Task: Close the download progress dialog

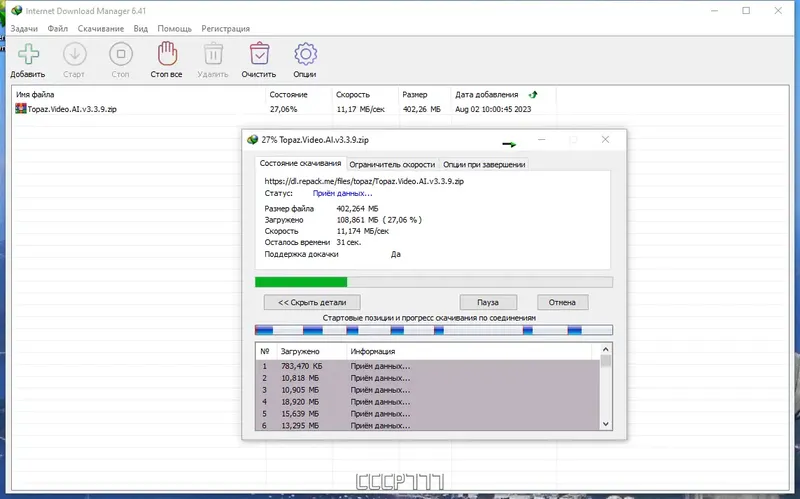Action: (605, 139)
